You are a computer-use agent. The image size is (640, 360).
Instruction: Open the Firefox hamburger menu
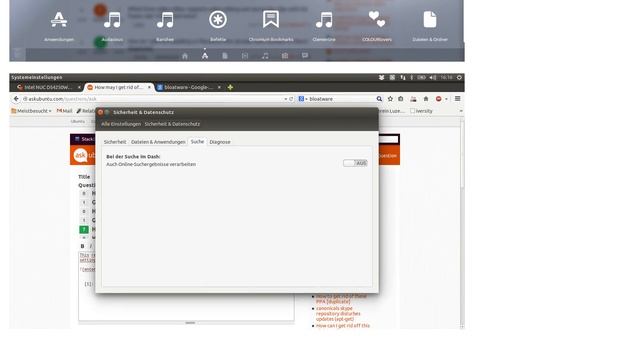[x=458, y=99]
